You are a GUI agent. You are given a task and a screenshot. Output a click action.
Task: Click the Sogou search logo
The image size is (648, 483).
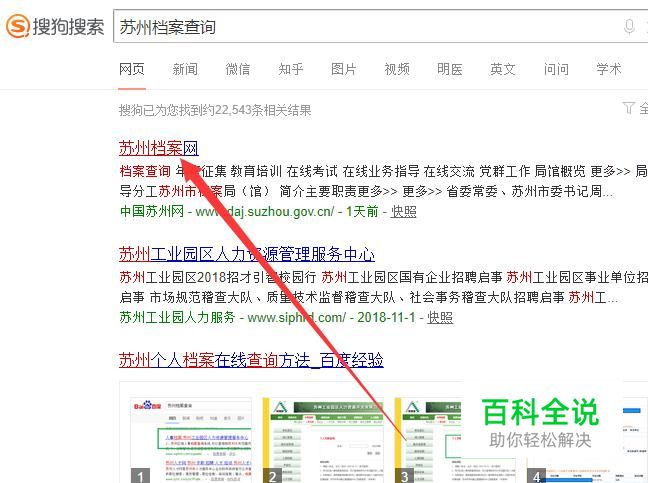[55, 26]
